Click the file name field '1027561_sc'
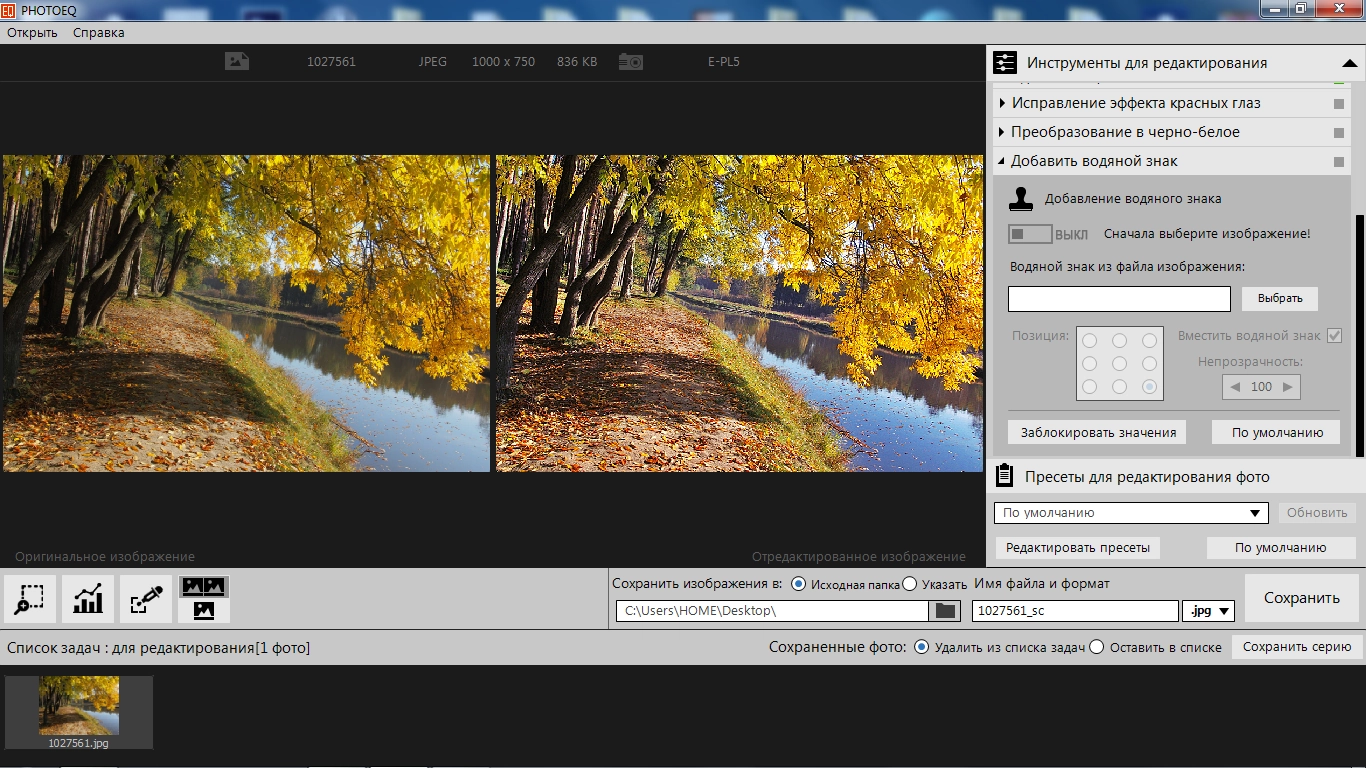 (1075, 611)
